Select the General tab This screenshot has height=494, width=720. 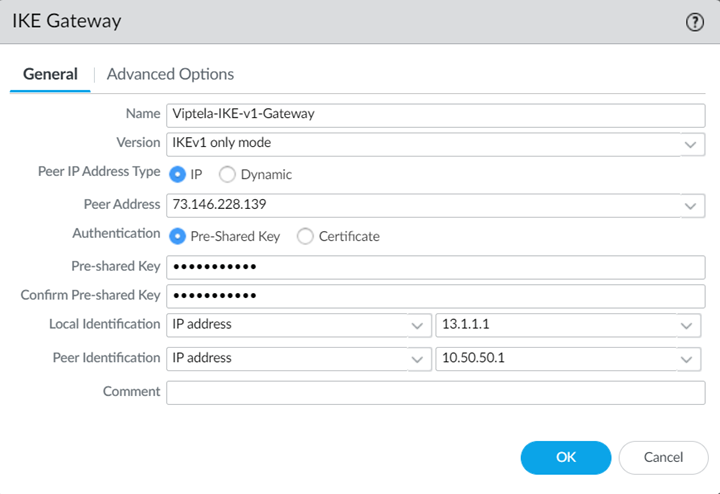coord(50,74)
